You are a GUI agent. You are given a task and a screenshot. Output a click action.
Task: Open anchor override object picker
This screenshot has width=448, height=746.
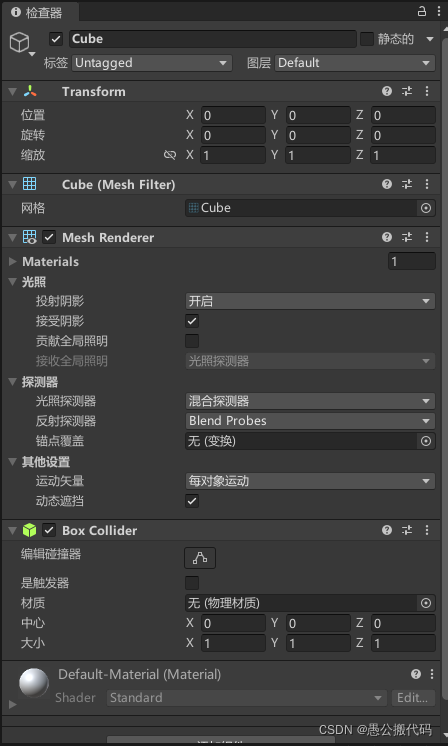[426, 441]
